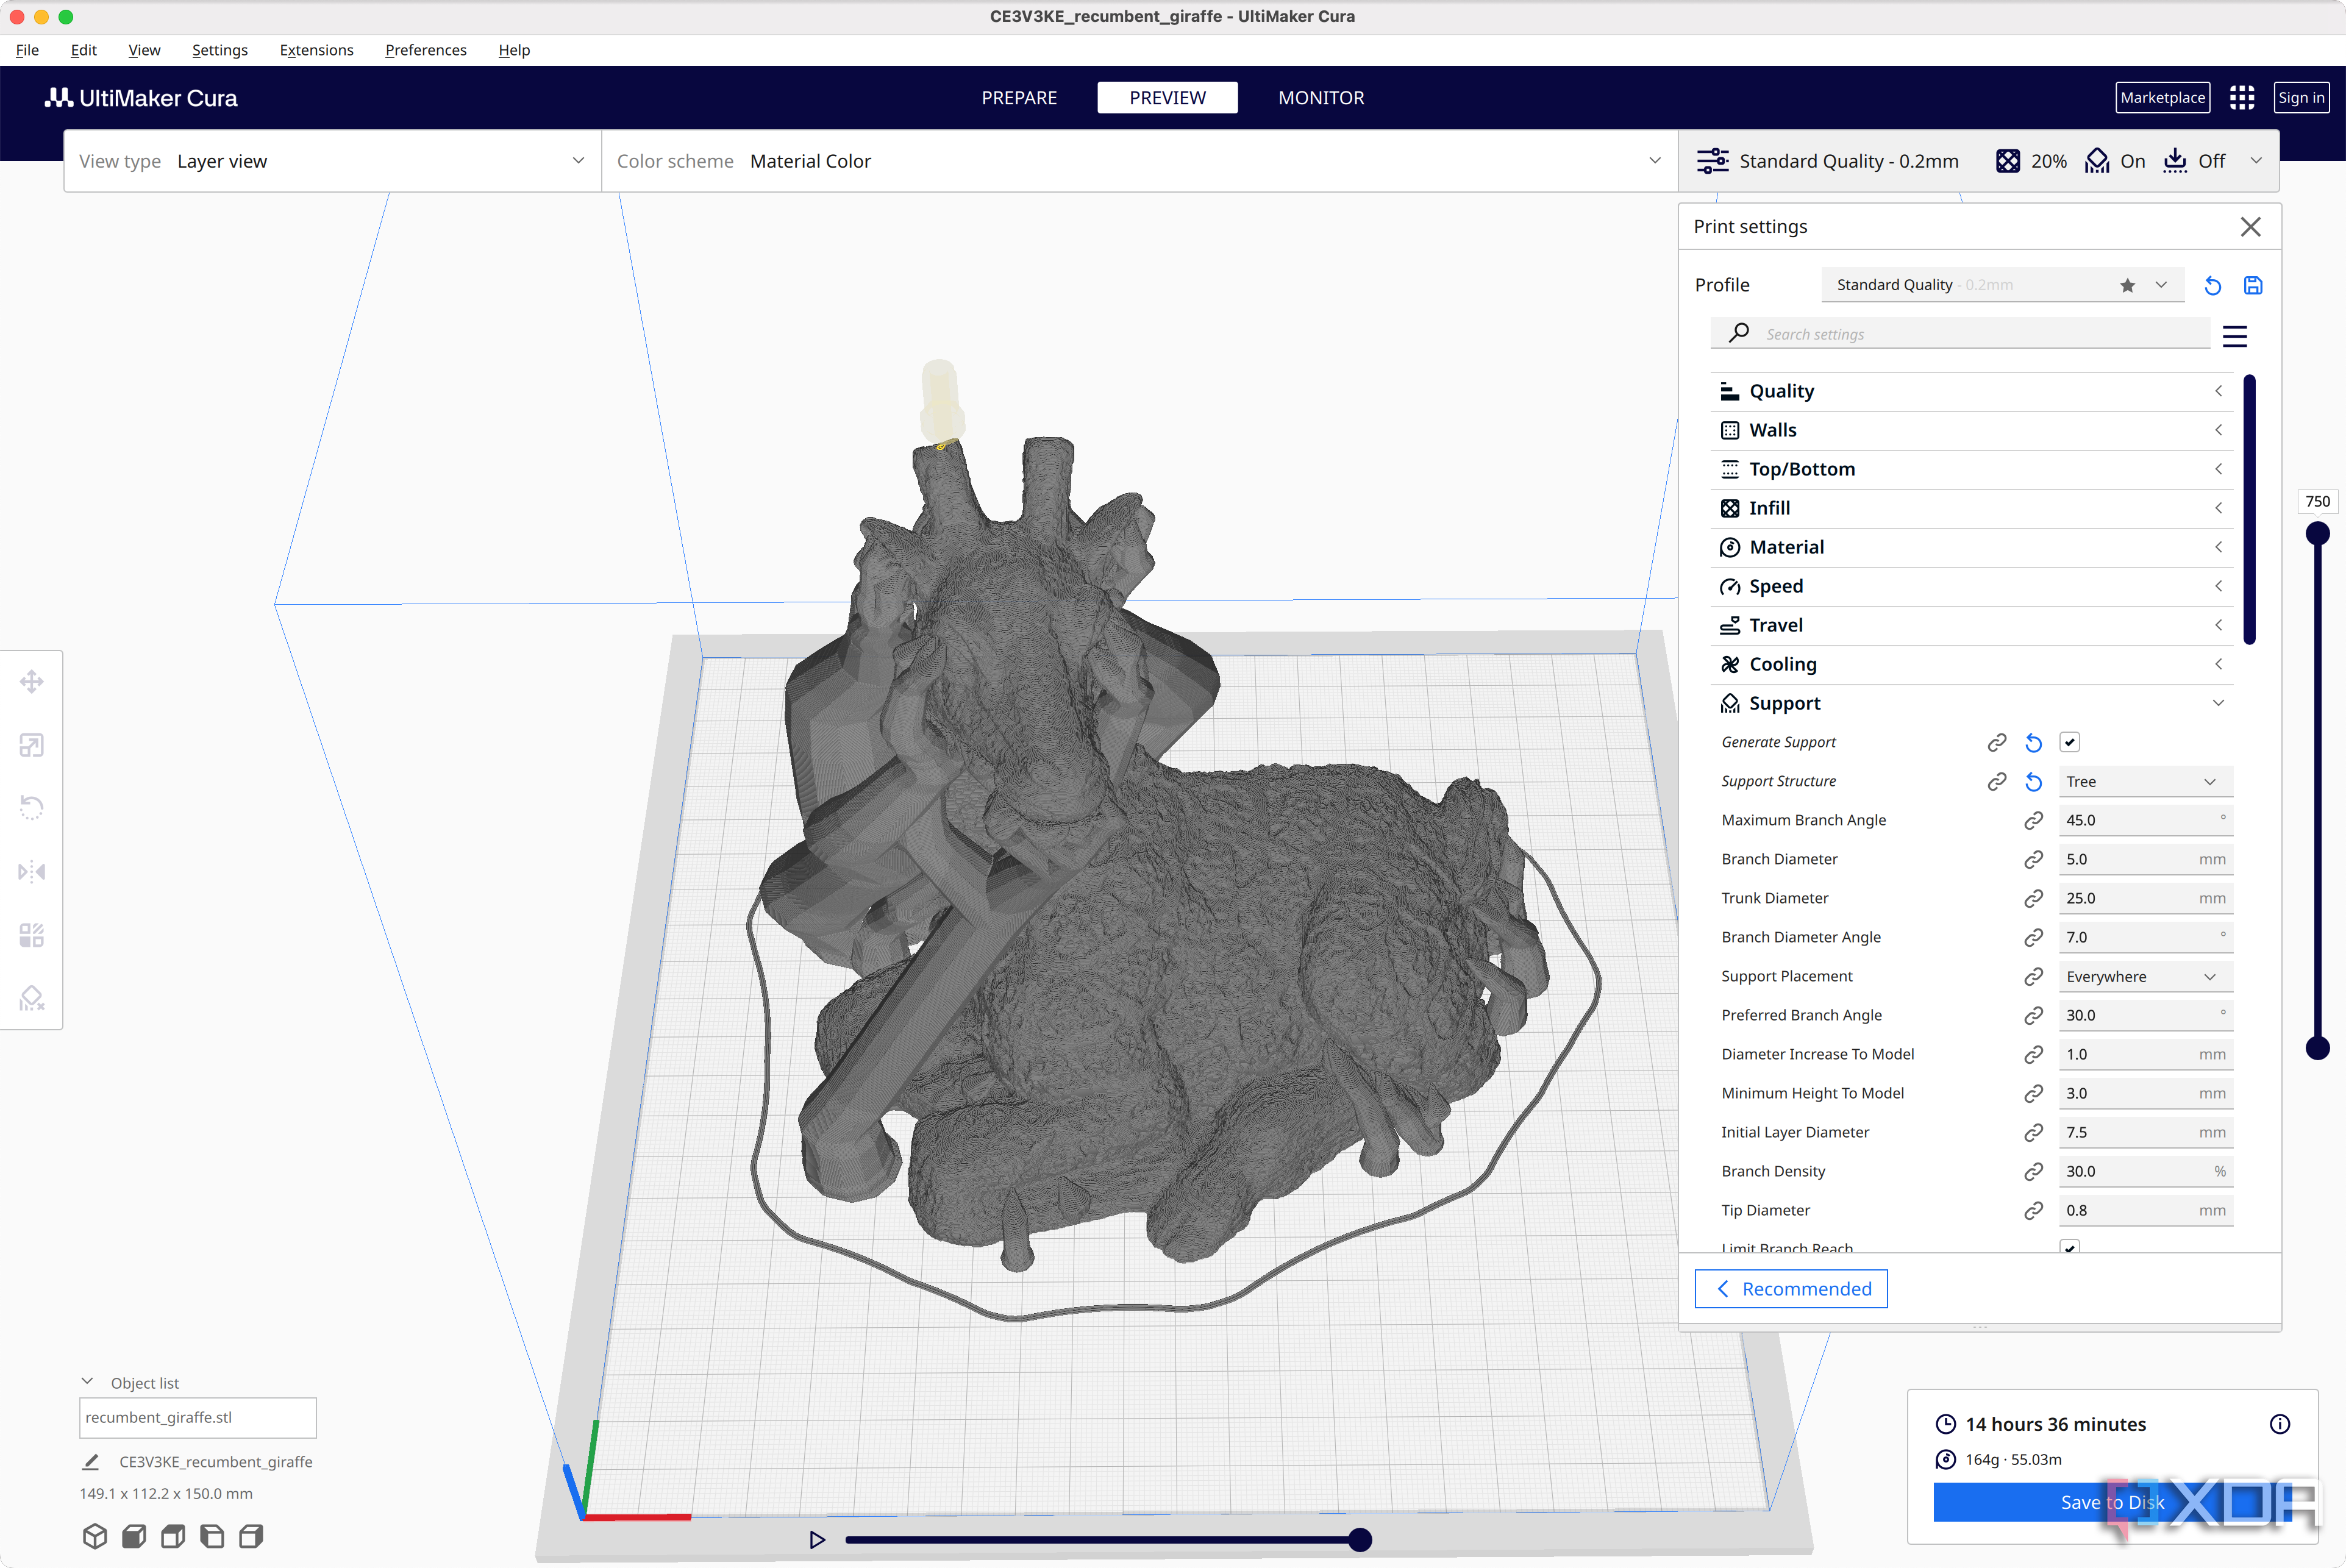Select the Rotate tool in left toolbar

tap(31, 808)
